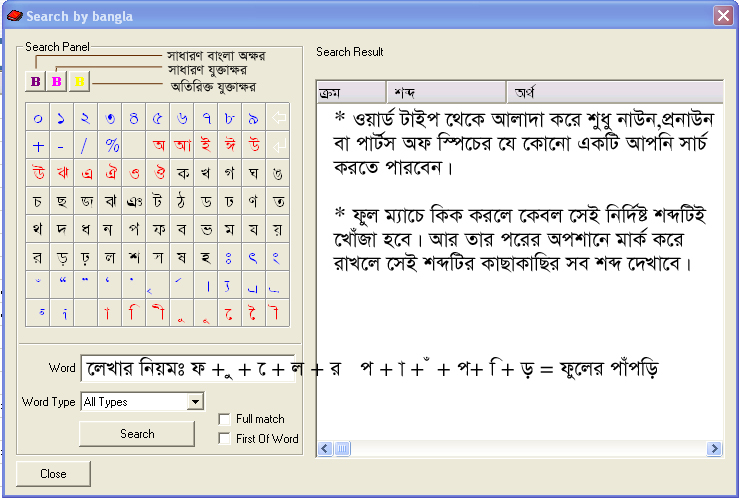Click the Search button
This screenshot has width=739, height=498.
(137, 433)
